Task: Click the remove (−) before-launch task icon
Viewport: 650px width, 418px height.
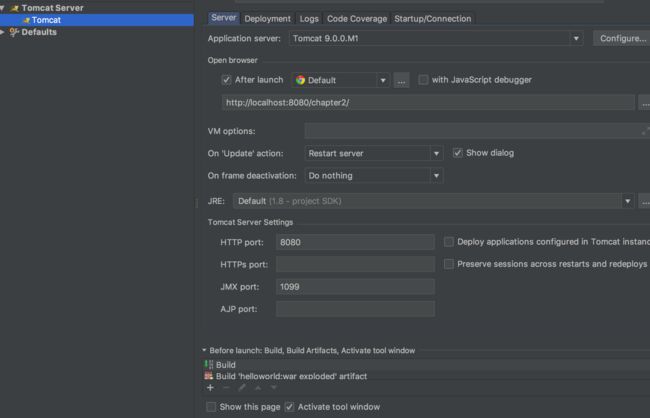Action: pos(226,388)
